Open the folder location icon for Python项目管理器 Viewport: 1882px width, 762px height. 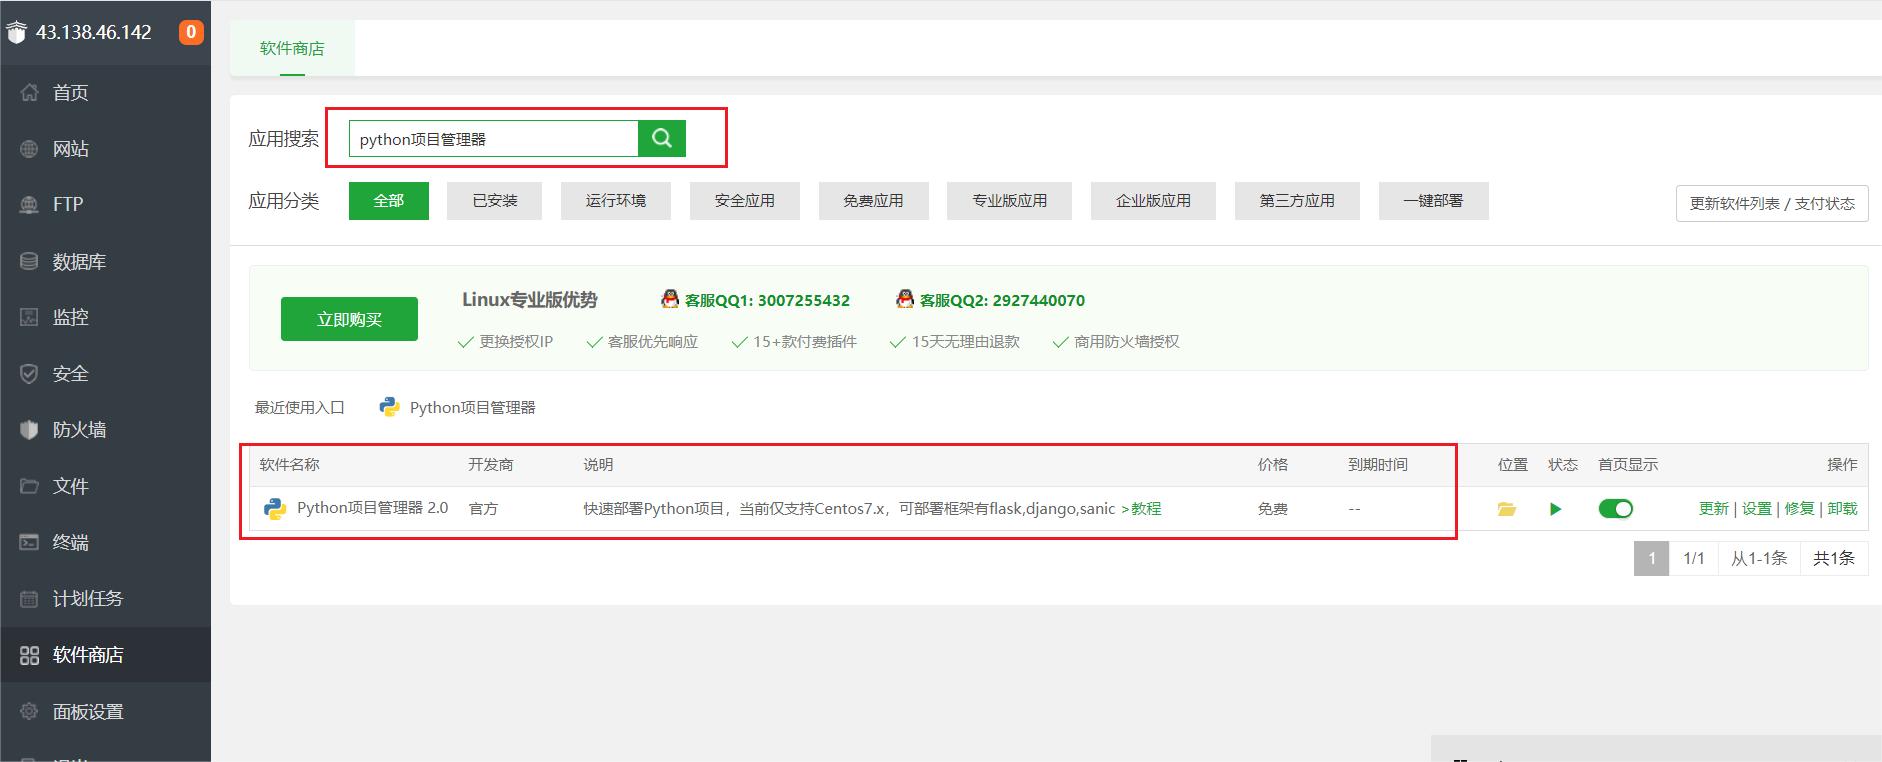1507,509
